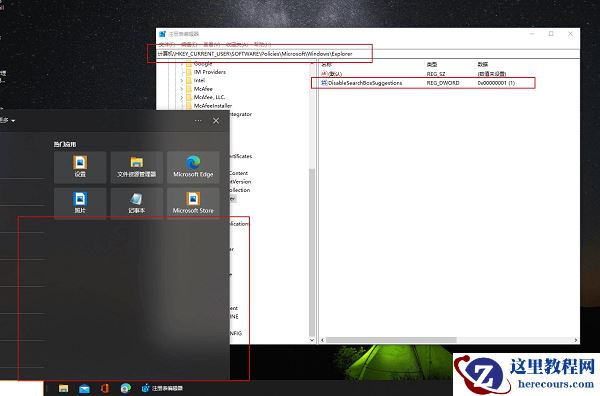The width and height of the screenshot is (600, 396).
Task: Switch to 注册表编辑器 taskbar button
Action: click(162, 388)
